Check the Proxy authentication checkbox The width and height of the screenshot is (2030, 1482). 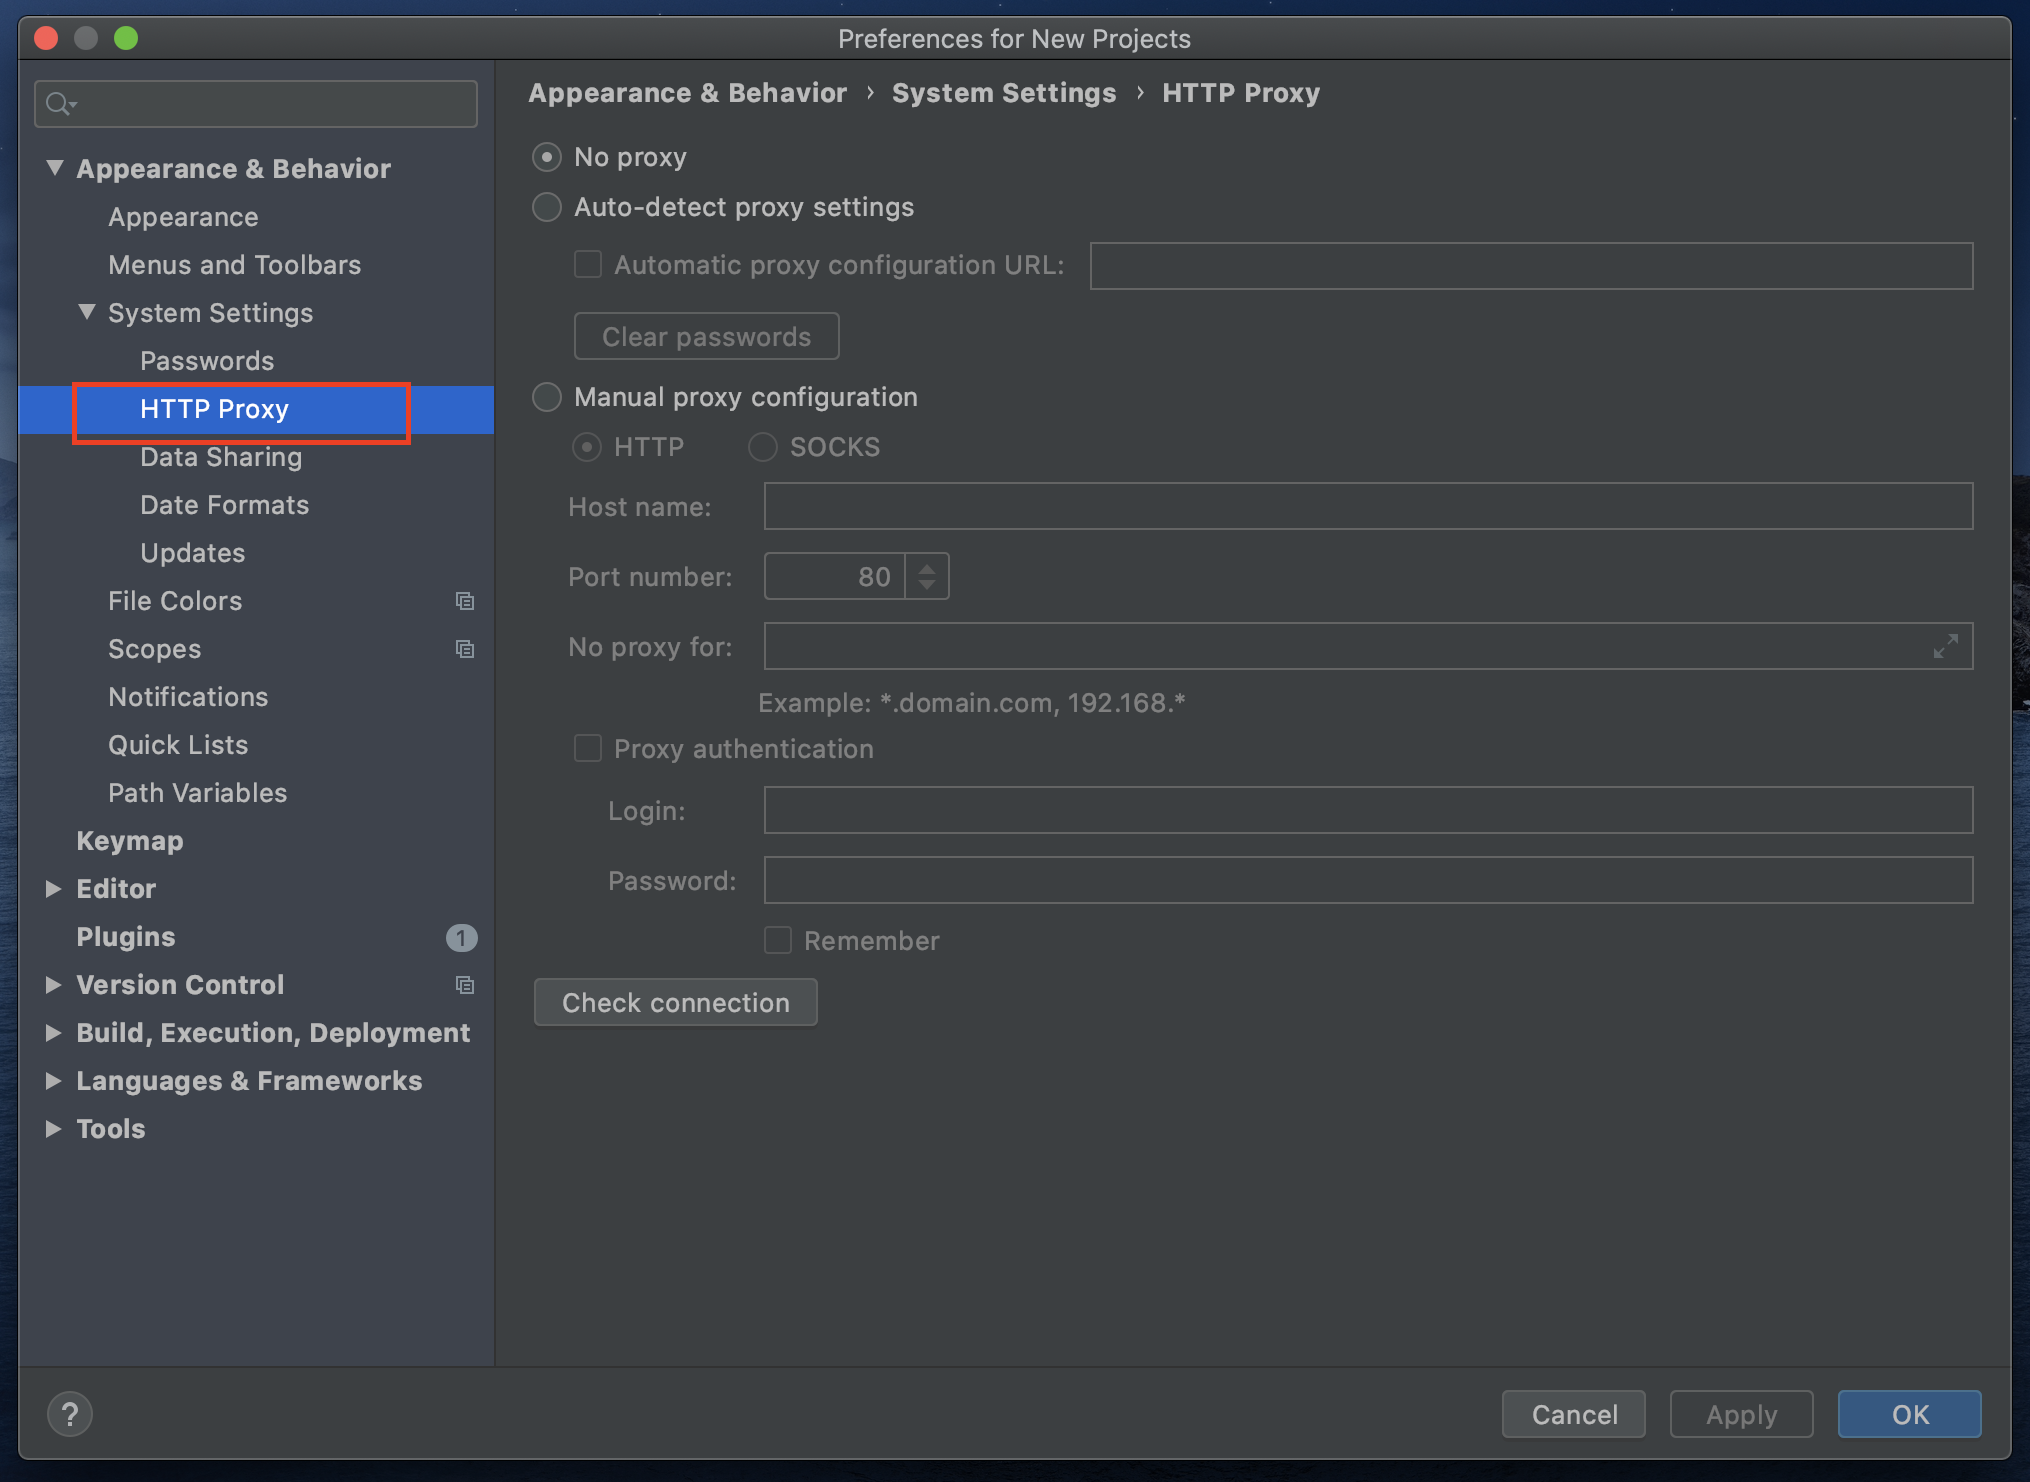point(588,748)
